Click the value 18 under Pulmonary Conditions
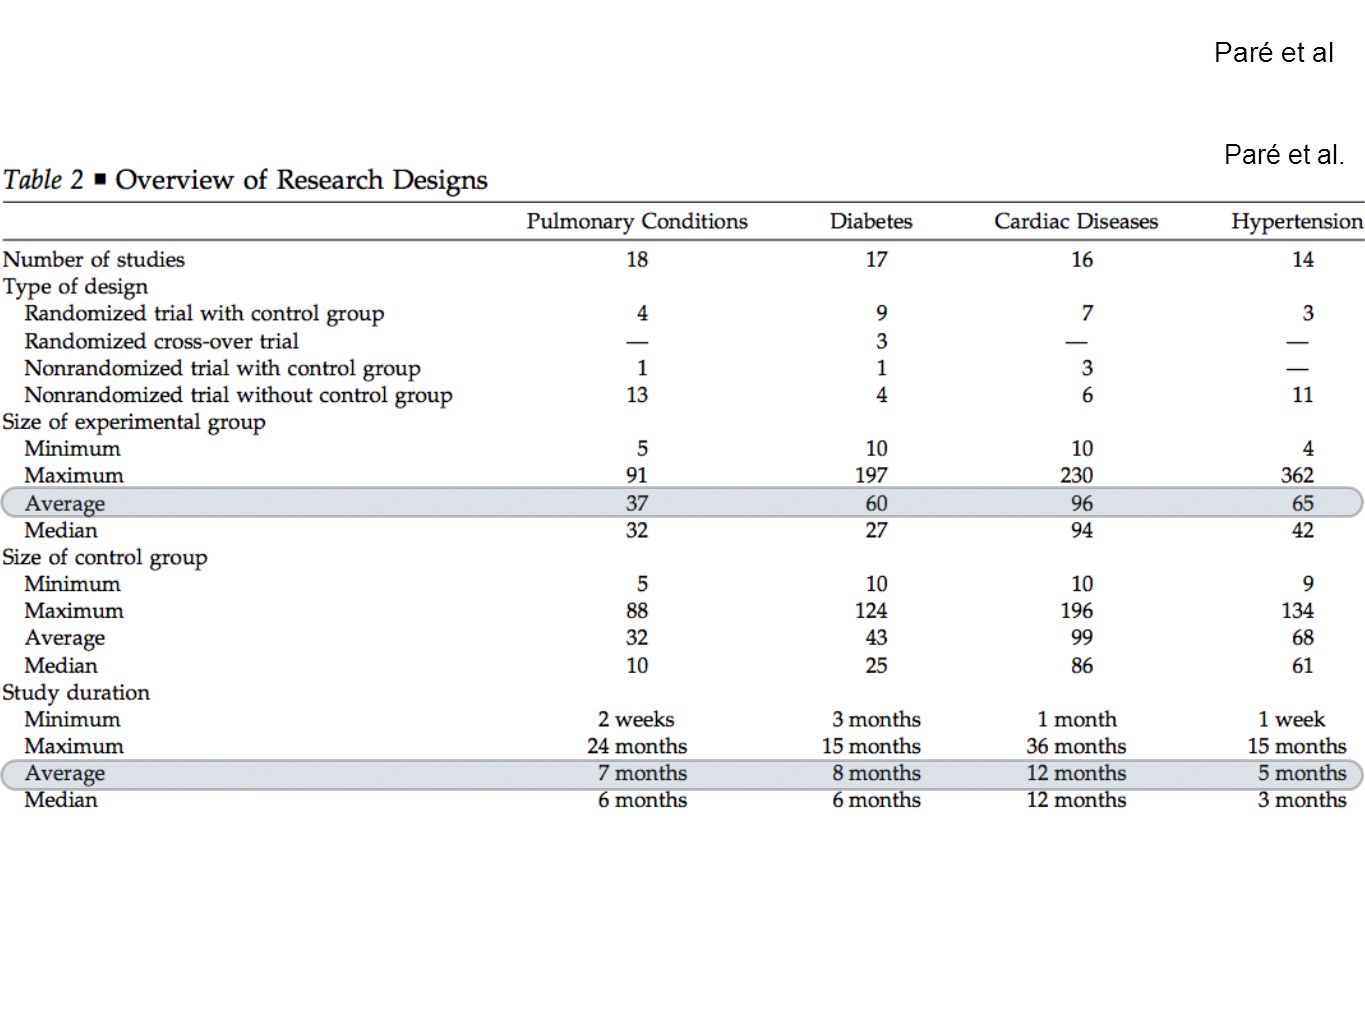 click(637, 259)
